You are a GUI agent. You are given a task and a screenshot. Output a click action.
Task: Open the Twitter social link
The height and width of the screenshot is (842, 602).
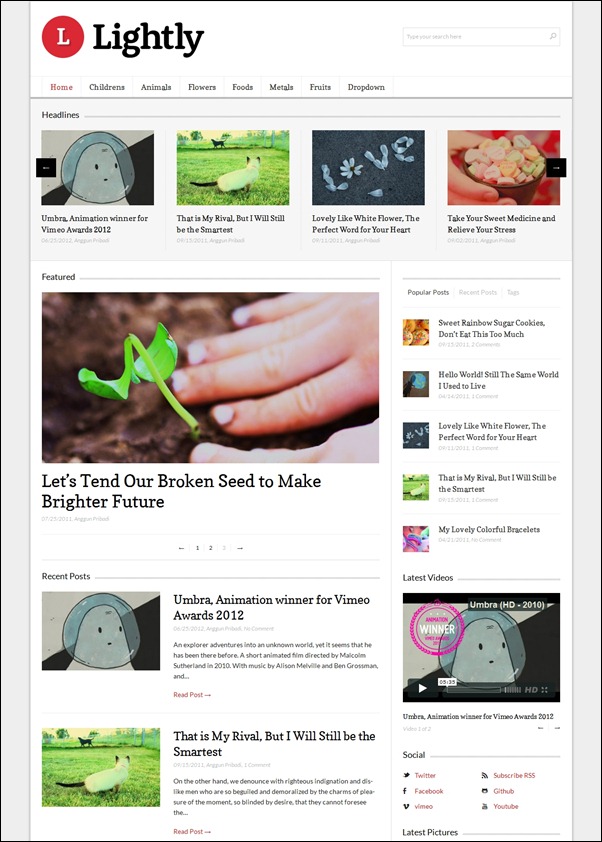[425, 775]
